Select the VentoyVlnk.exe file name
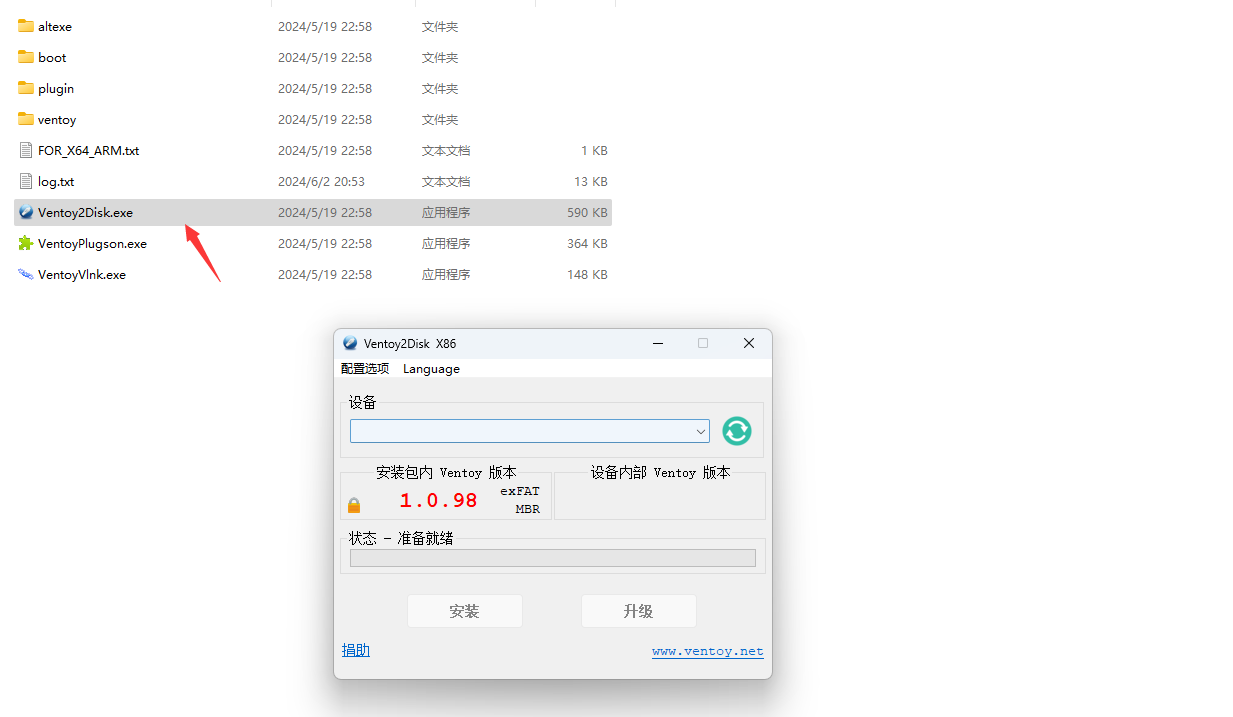 coord(82,274)
